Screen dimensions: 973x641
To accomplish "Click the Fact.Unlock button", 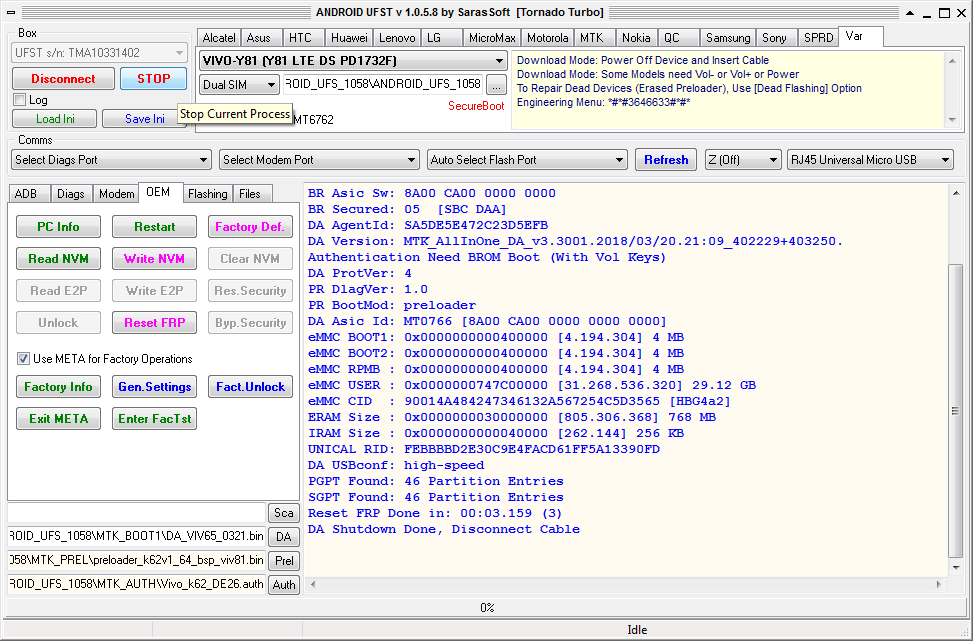I will (250, 387).
